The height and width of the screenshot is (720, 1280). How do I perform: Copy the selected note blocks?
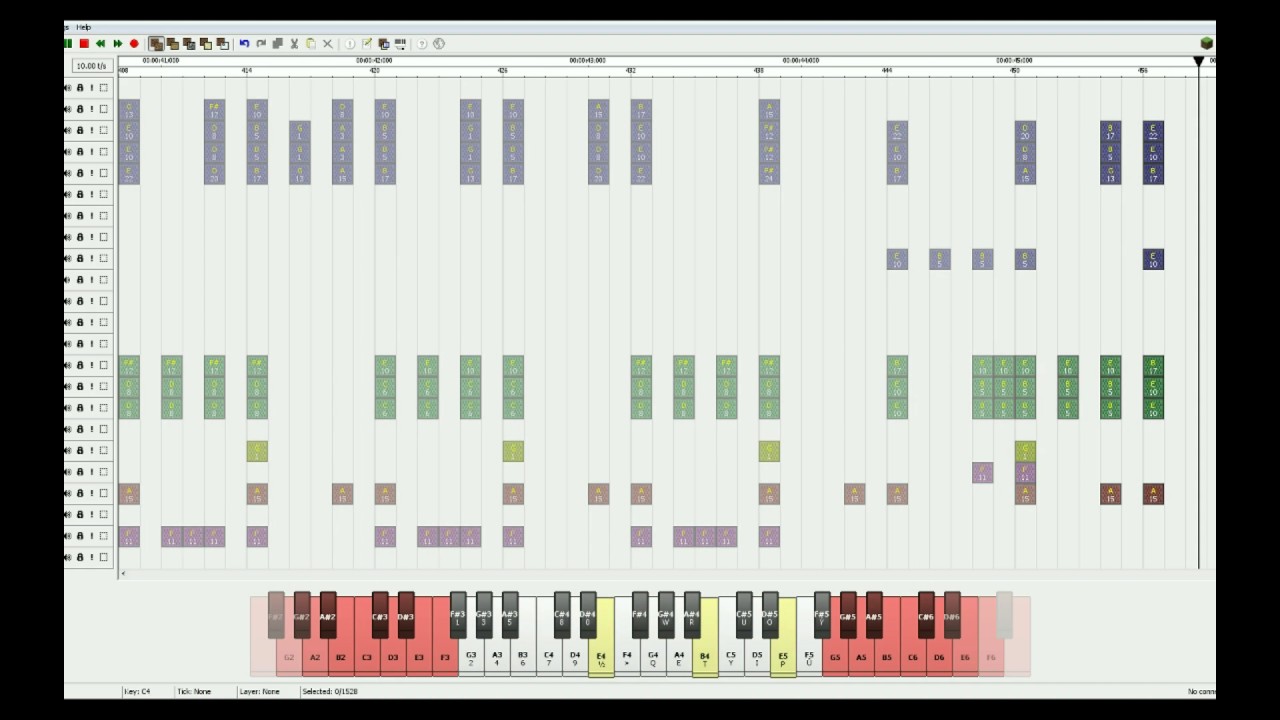(x=278, y=44)
